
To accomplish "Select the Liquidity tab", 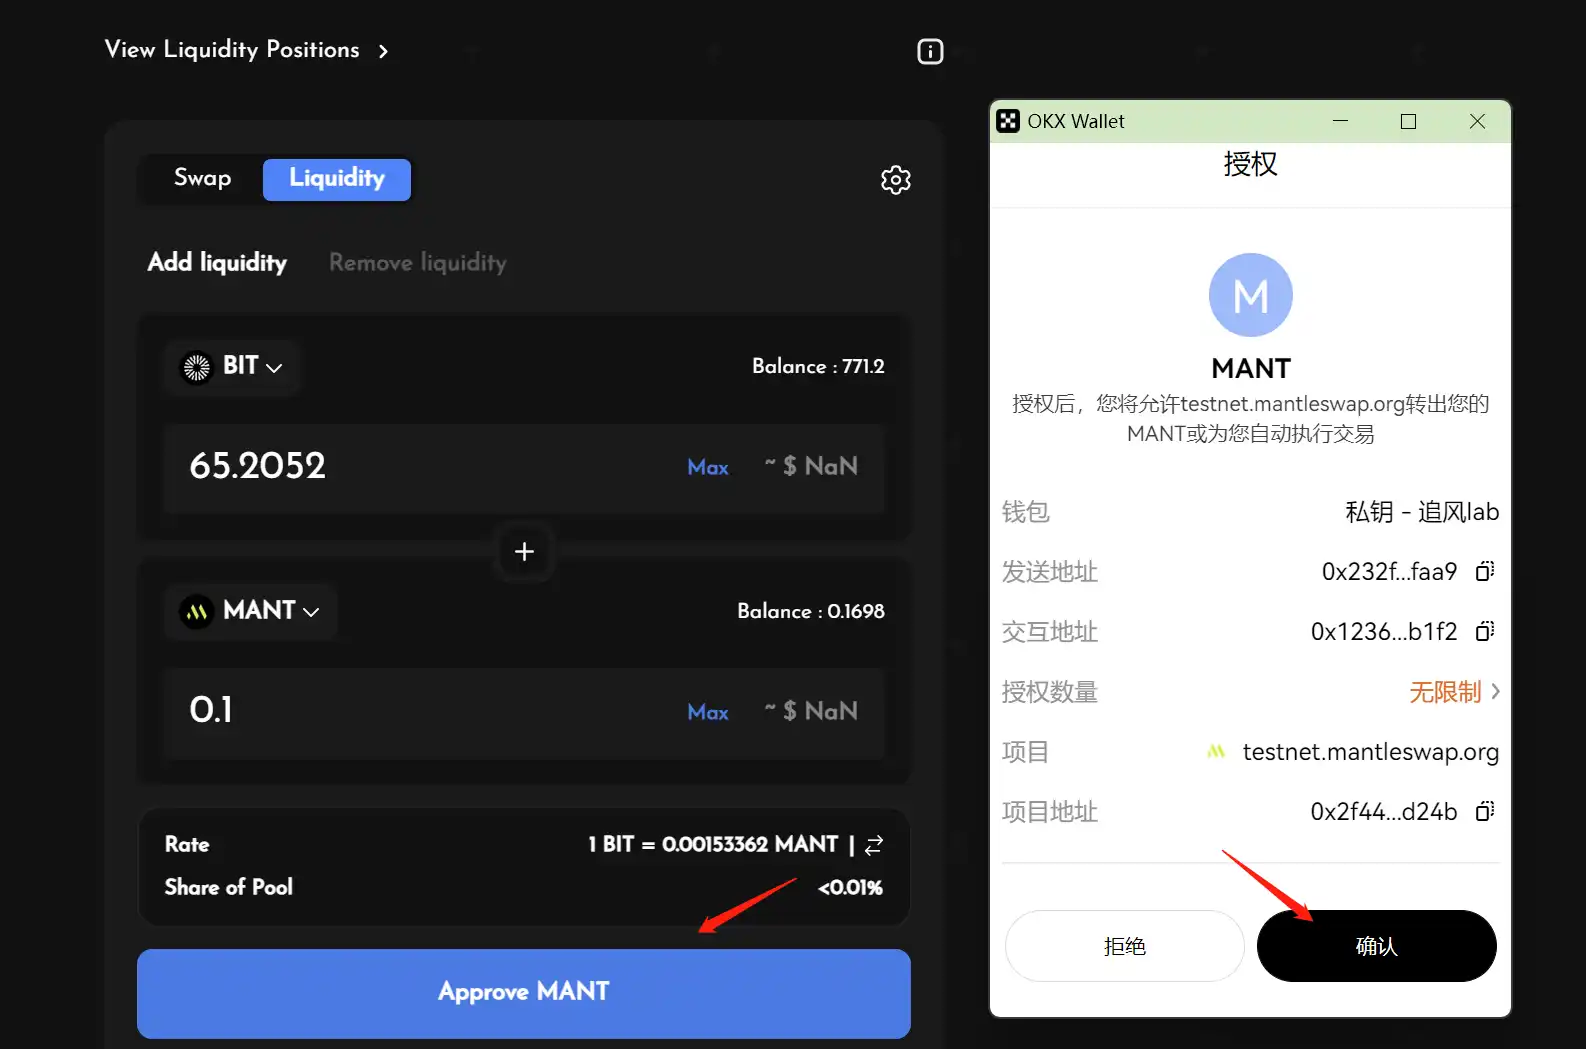I will (x=337, y=179).
